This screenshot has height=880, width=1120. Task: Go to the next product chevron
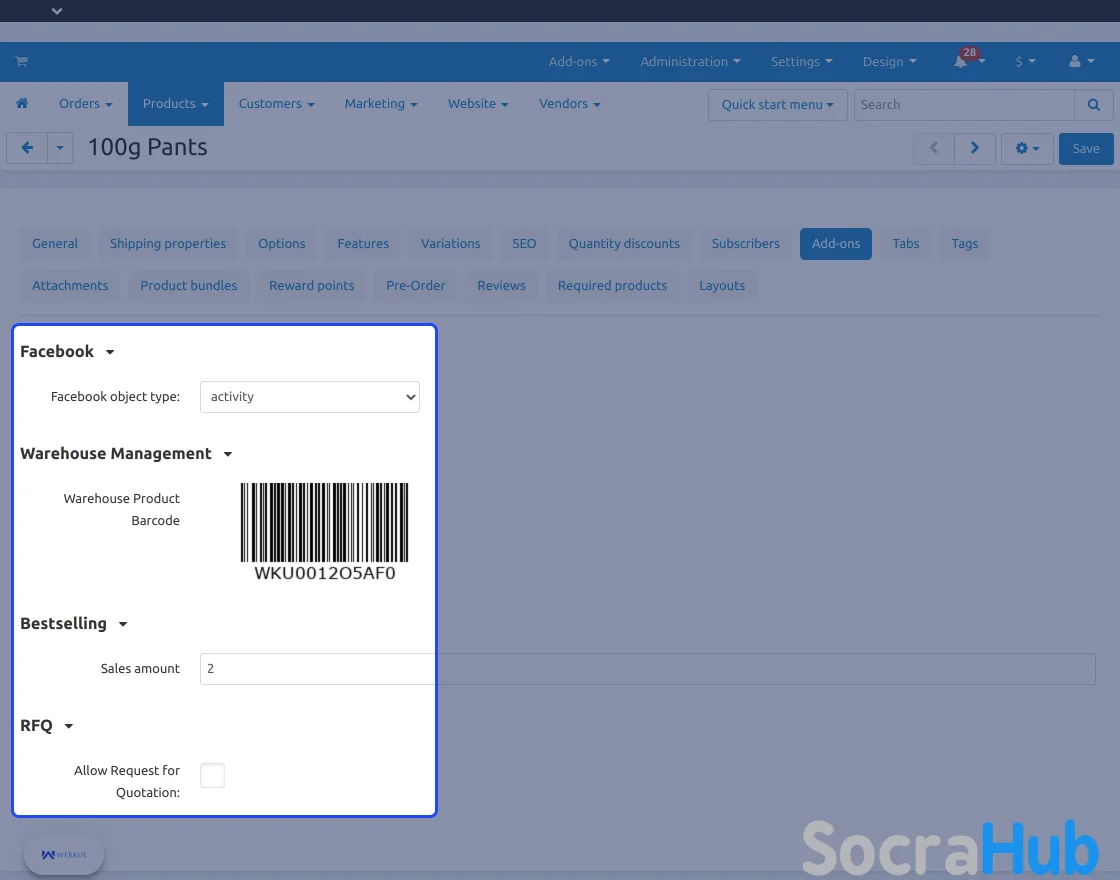click(x=975, y=148)
